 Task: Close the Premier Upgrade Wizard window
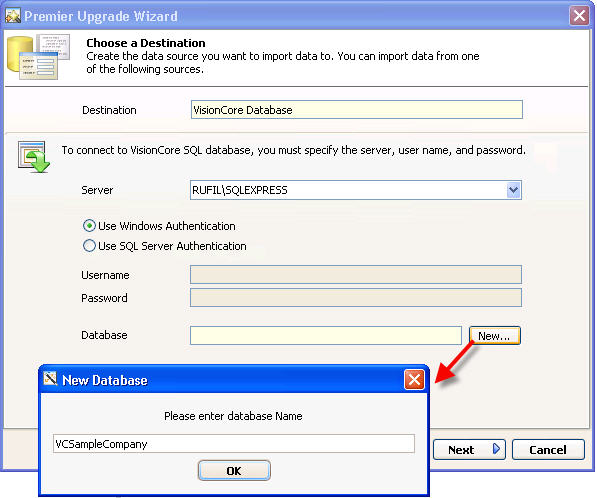(579, 16)
